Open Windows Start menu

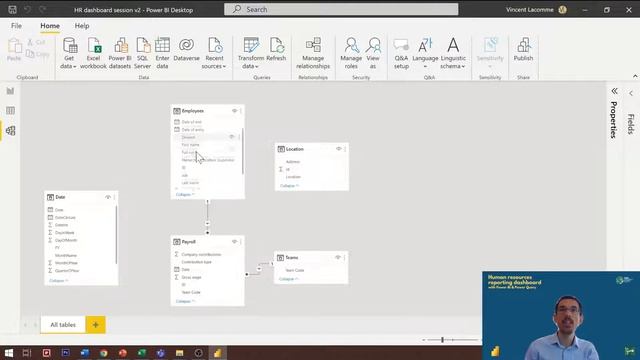[x=9, y=353]
